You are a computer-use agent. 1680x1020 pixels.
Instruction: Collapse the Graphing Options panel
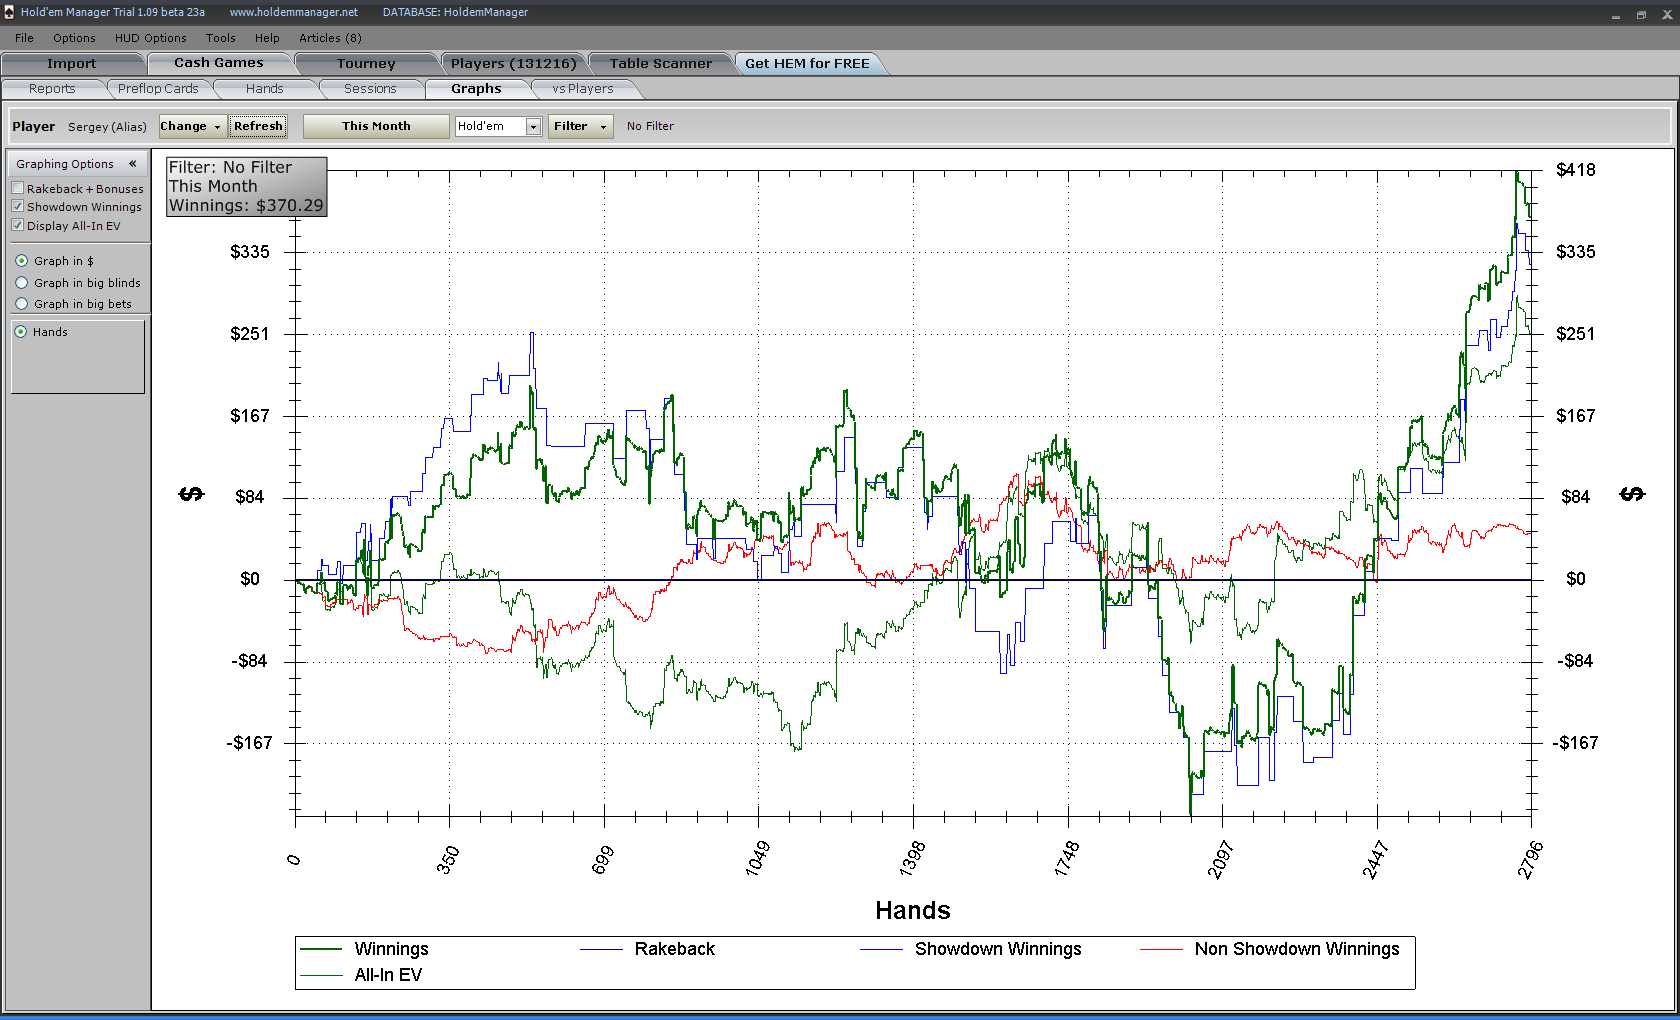(x=132, y=164)
